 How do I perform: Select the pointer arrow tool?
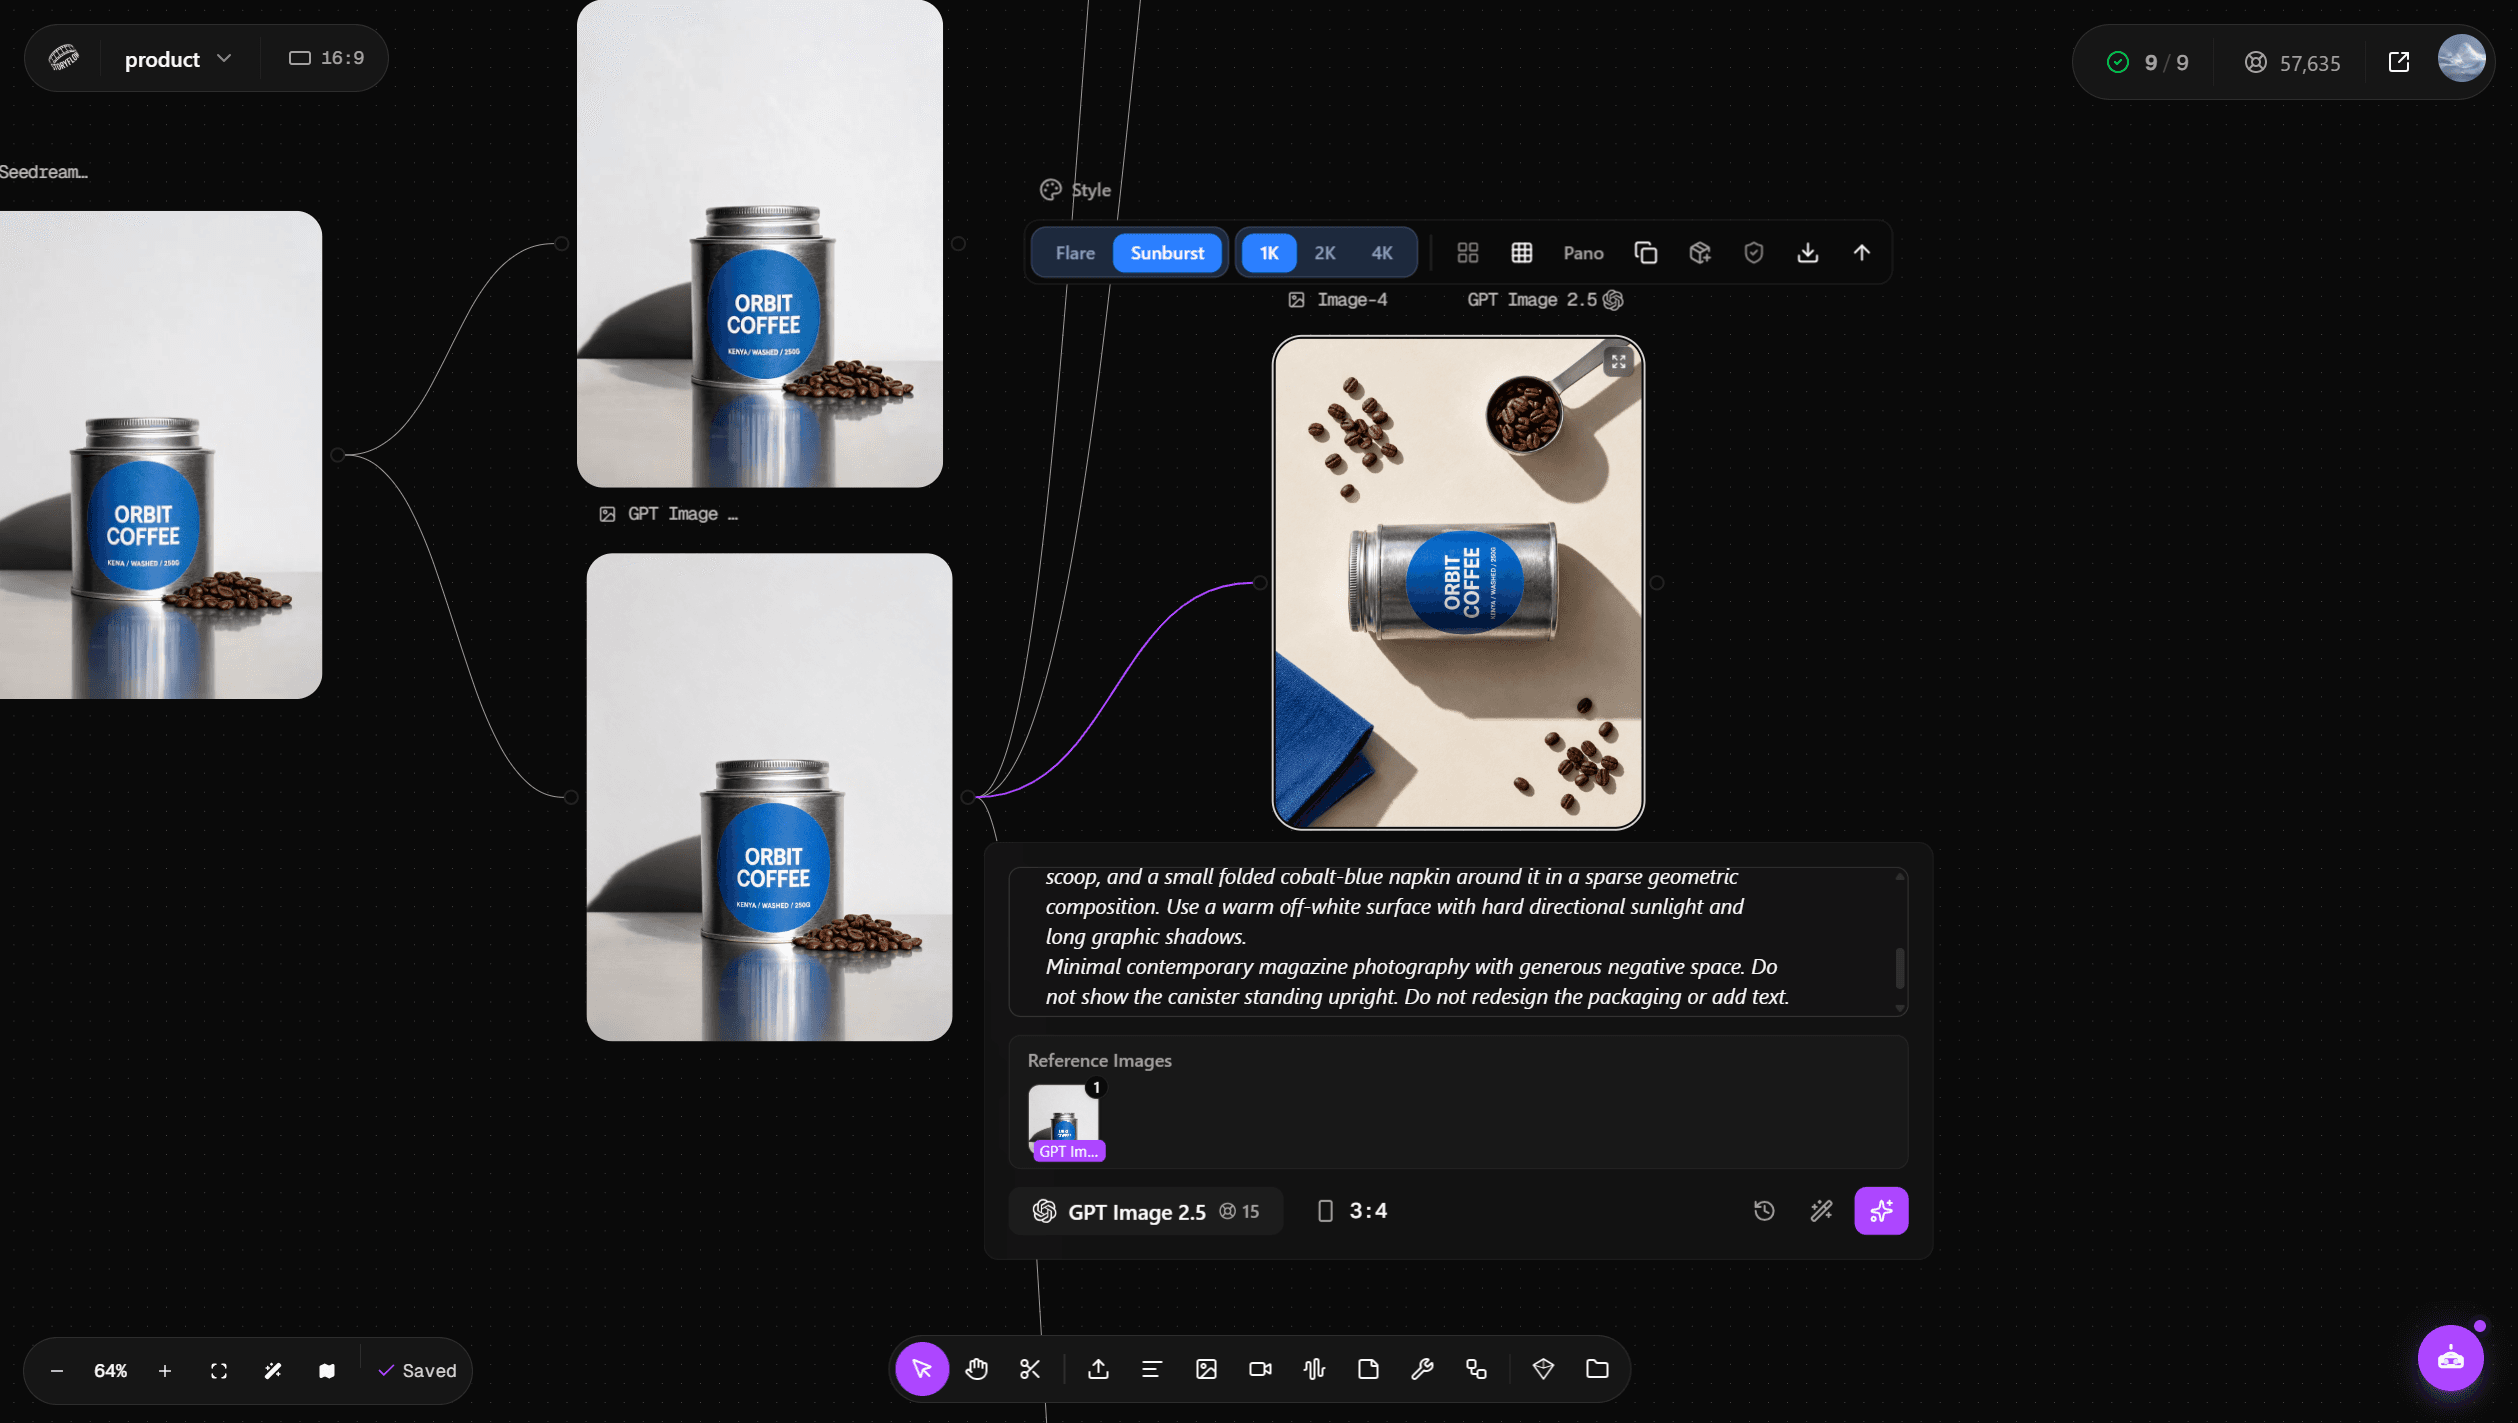(921, 1369)
